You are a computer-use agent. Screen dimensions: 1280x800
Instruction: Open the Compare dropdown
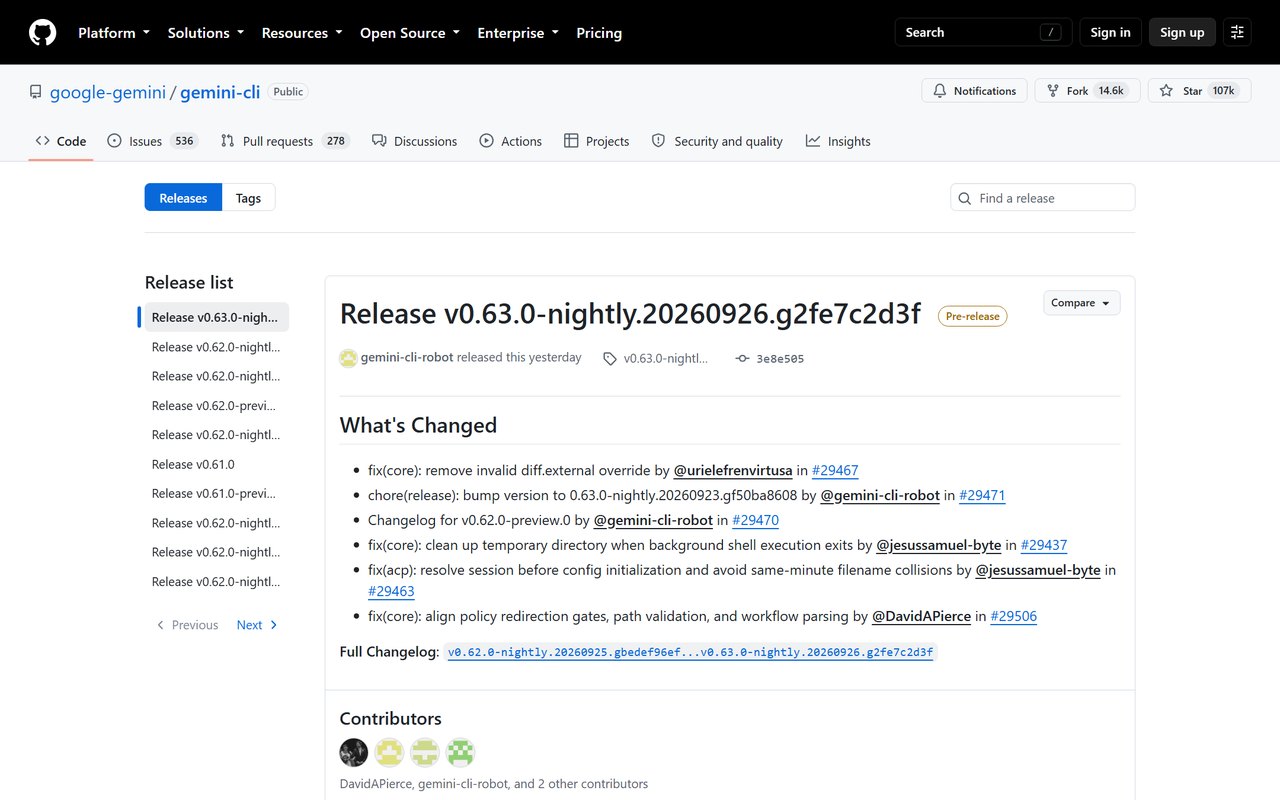[x=1082, y=303]
